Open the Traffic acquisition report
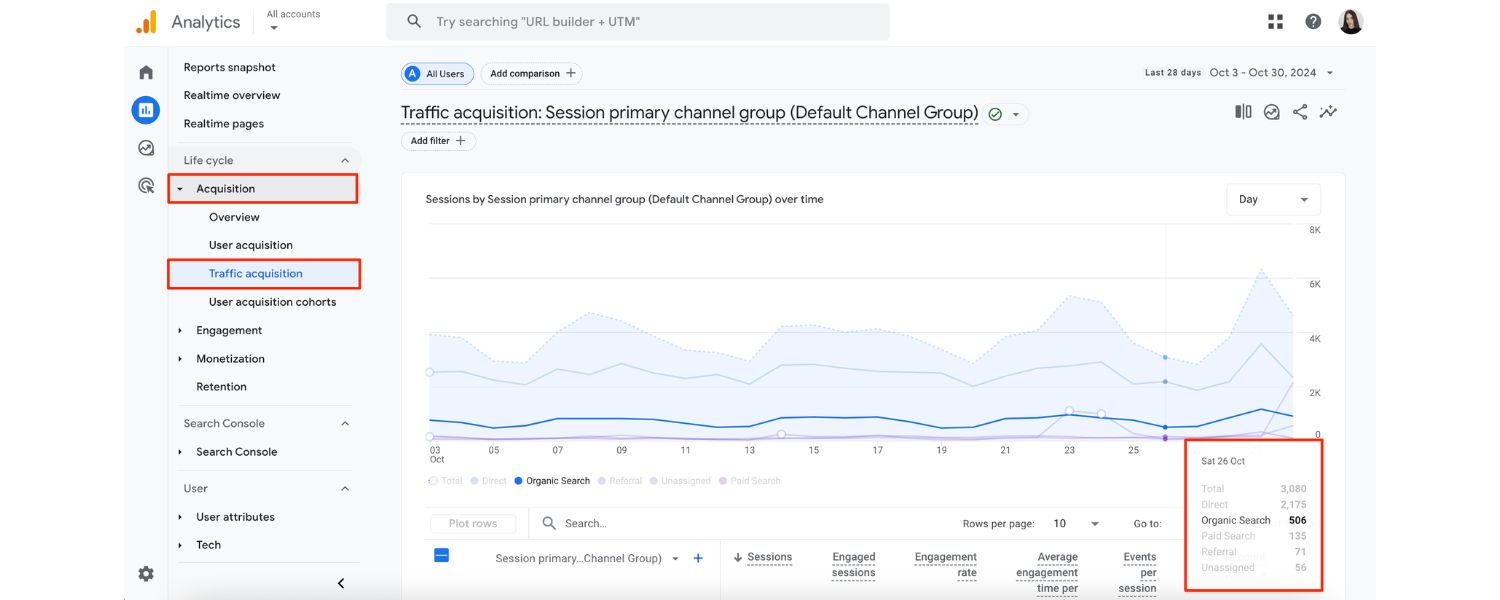The width and height of the screenshot is (1500, 600). pos(255,273)
